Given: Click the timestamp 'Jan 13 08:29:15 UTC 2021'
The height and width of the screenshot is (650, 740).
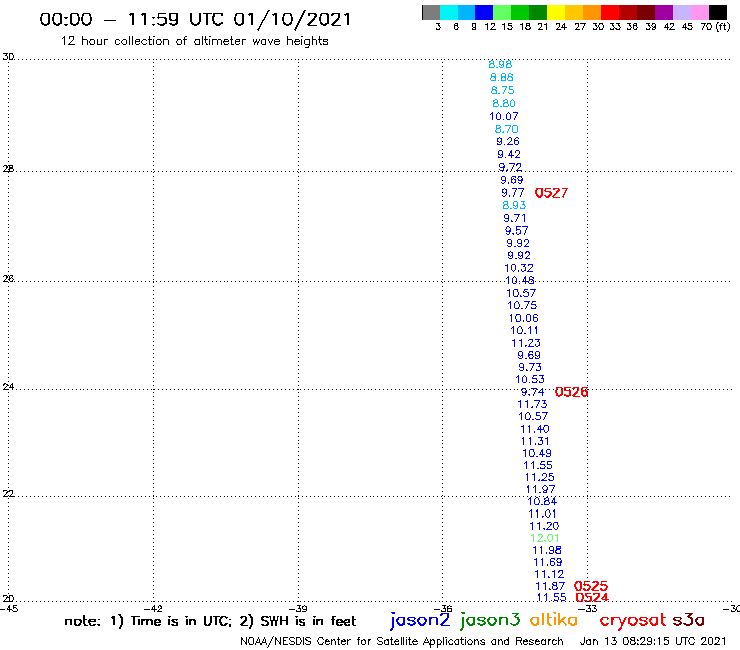Looking at the screenshot, I should pyautogui.click(x=653, y=642).
